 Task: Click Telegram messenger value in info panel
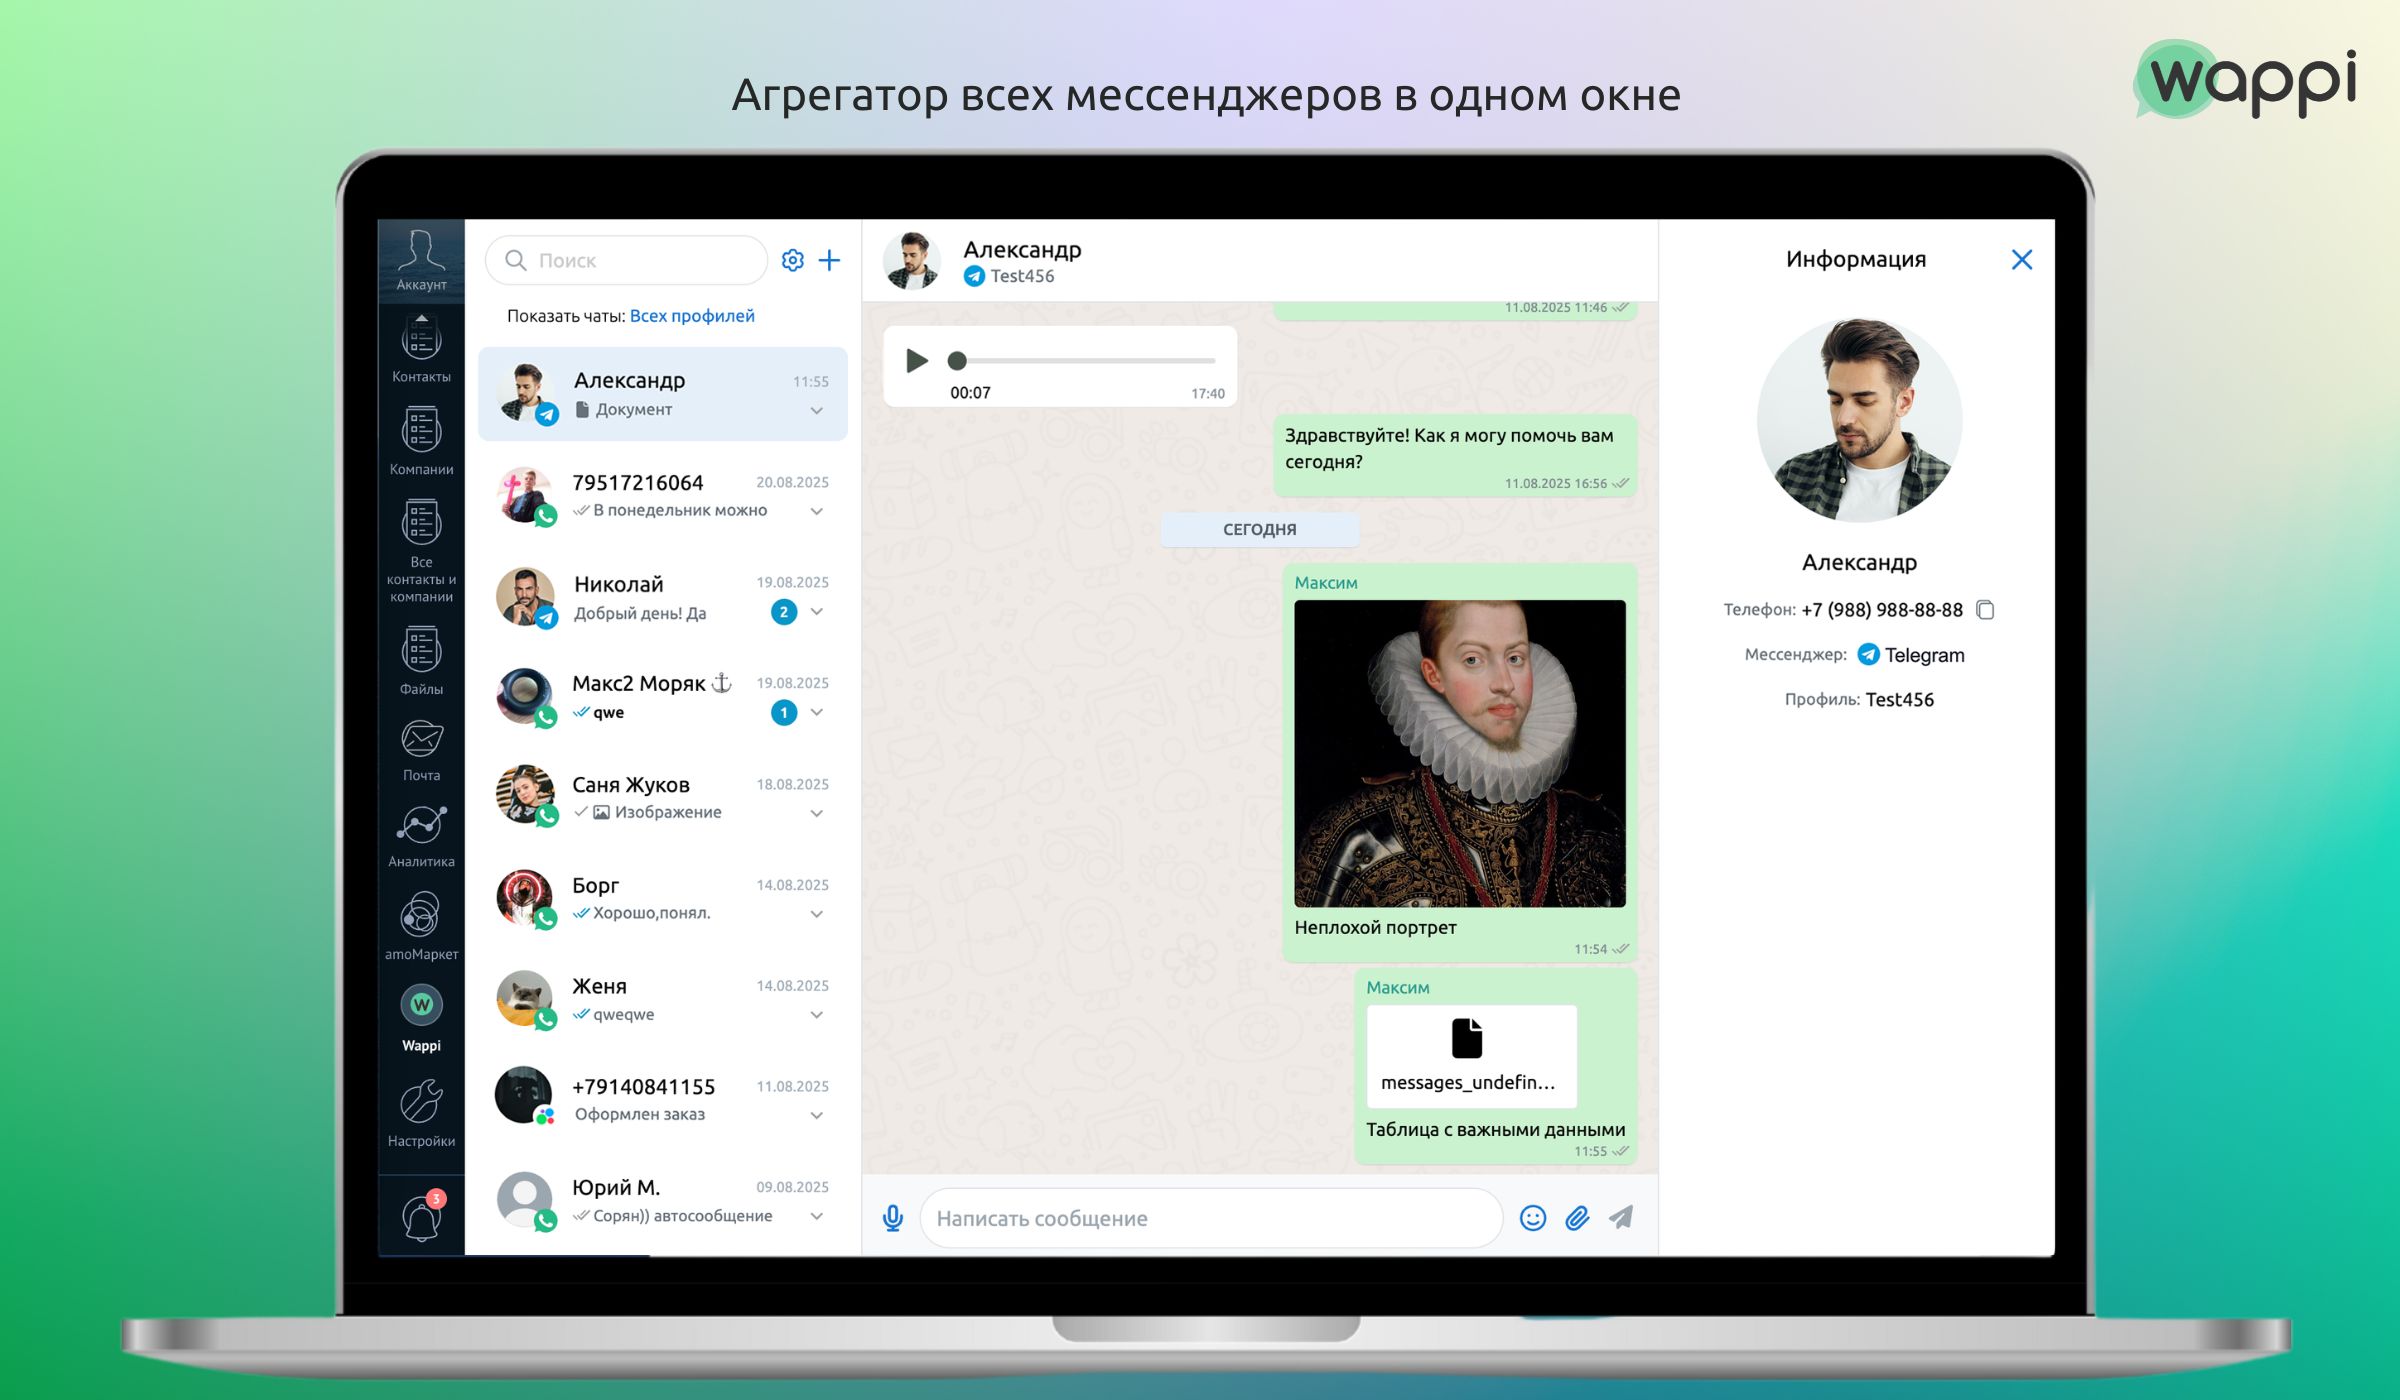coord(1911,655)
